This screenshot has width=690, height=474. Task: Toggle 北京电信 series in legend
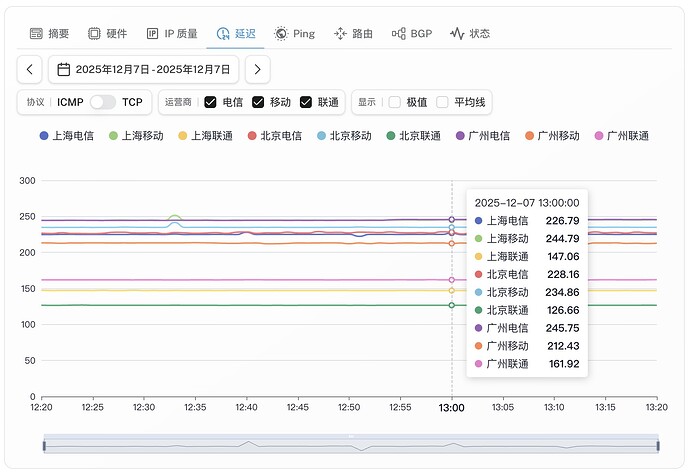(275, 136)
